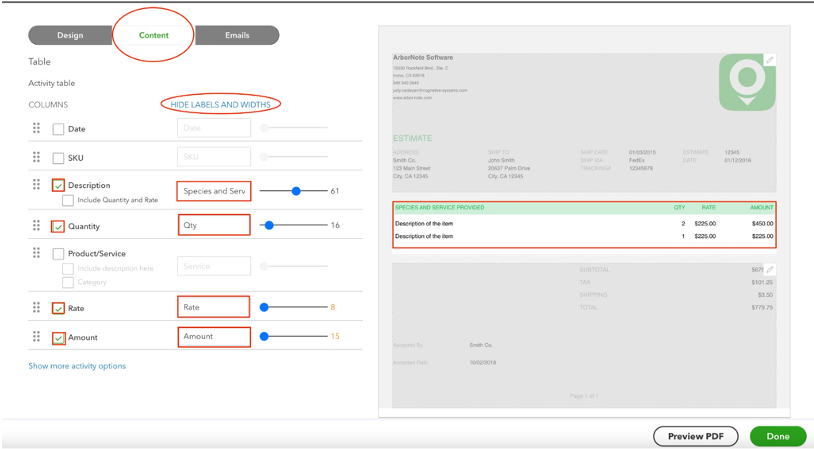Click the SKU width slider handle

(264, 157)
